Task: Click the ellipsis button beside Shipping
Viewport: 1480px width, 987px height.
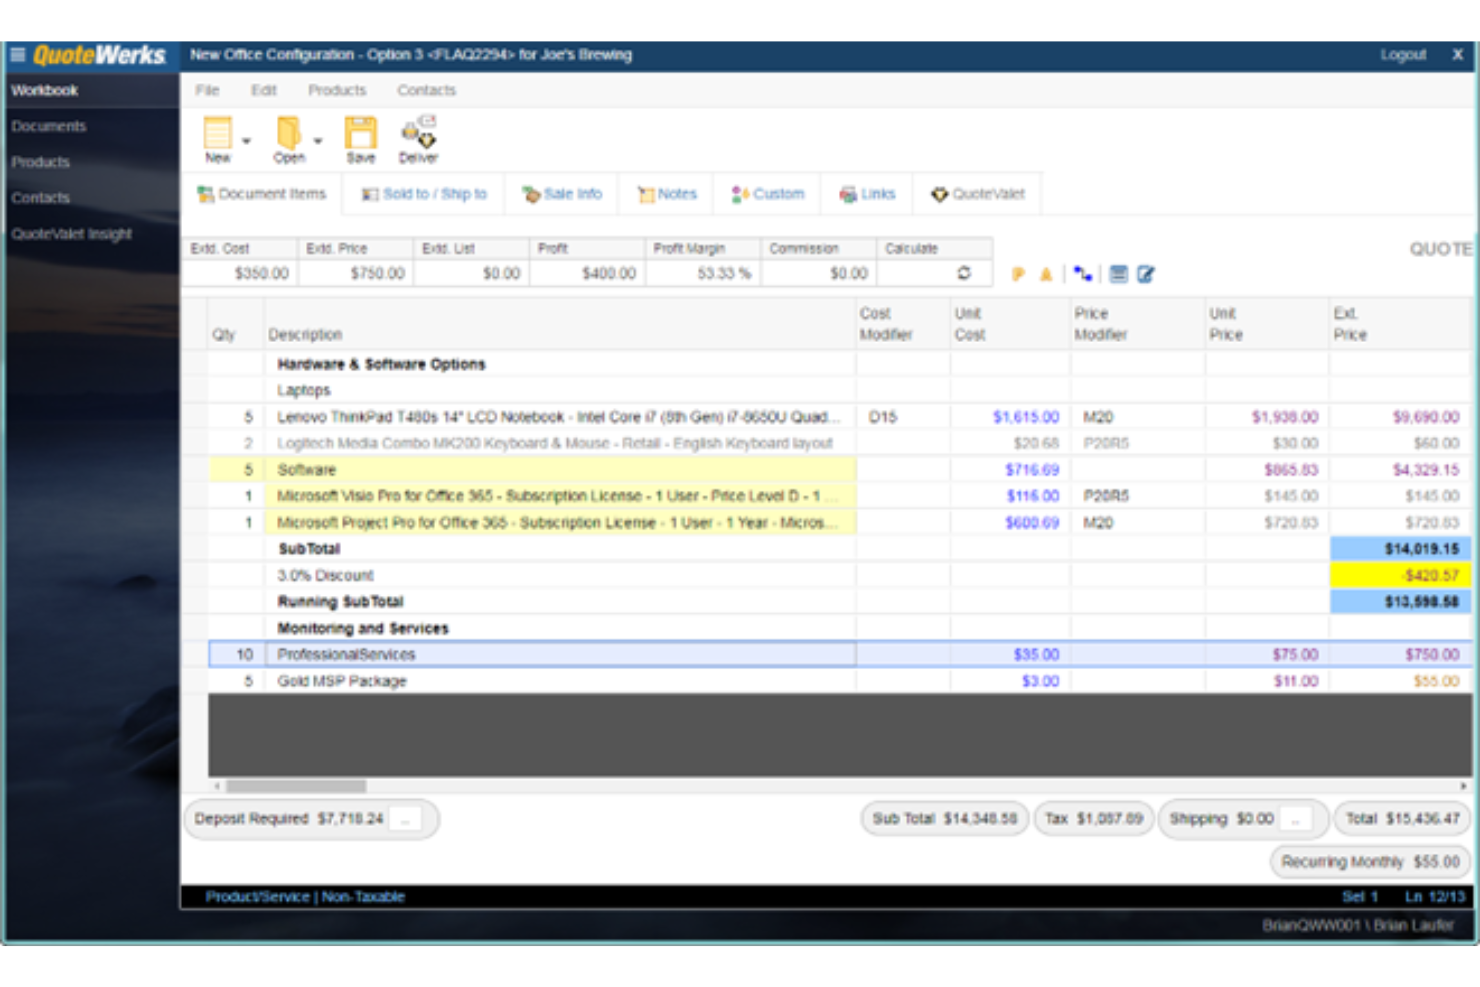Action: point(1295,819)
